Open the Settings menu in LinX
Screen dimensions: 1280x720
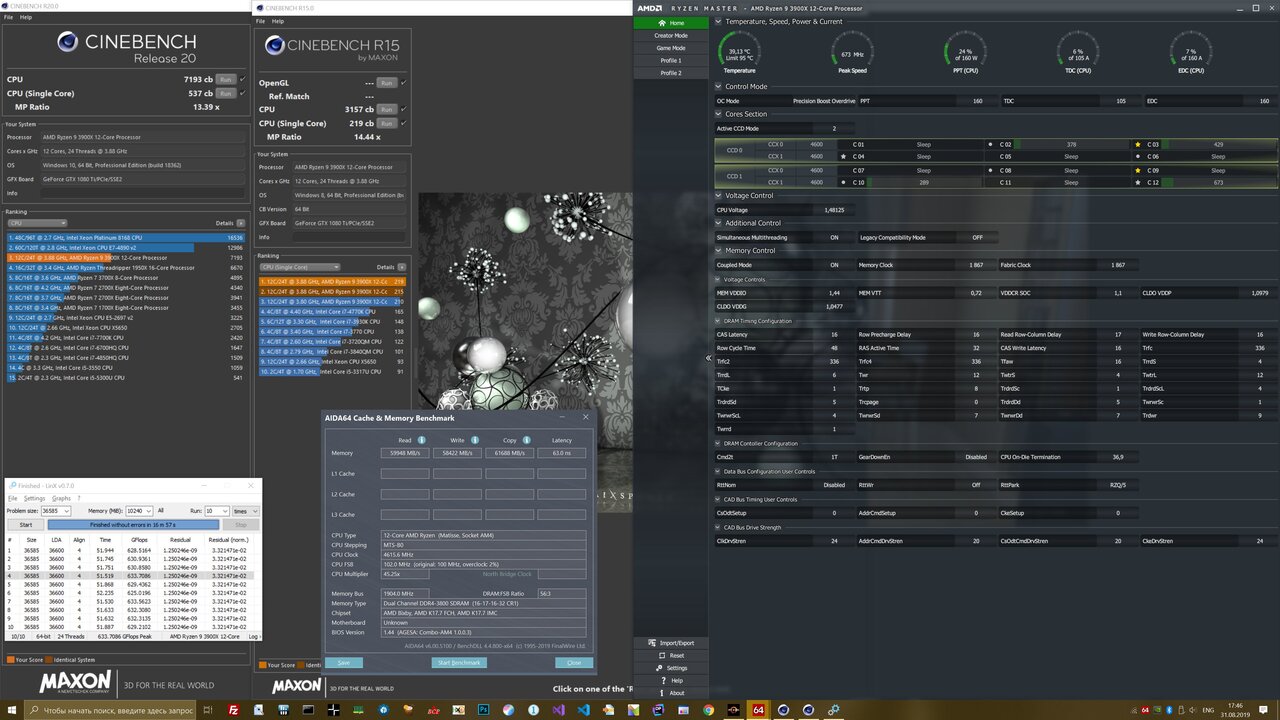[35, 498]
